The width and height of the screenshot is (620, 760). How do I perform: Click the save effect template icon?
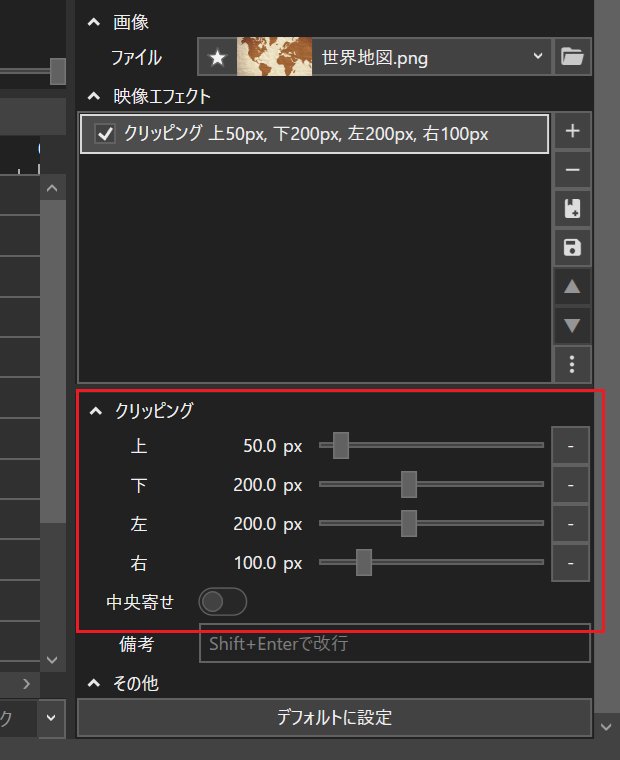[572, 248]
